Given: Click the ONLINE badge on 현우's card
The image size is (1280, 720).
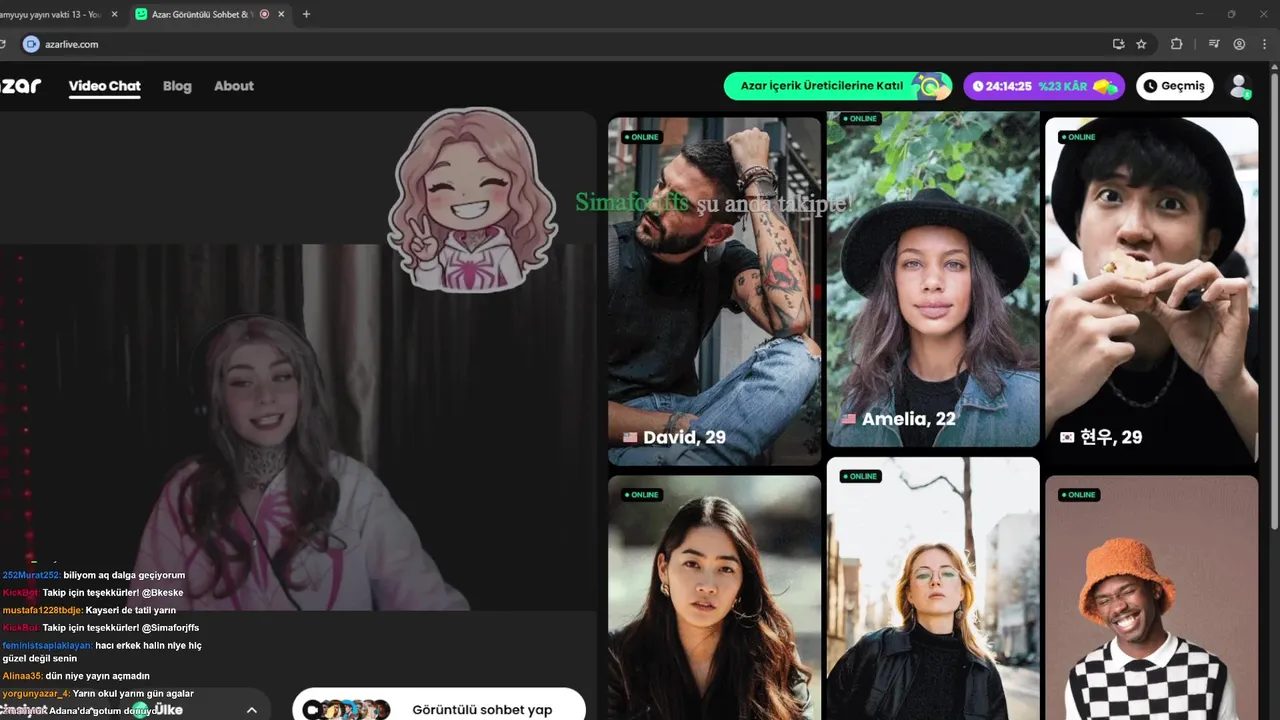Looking at the screenshot, I should pyautogui.click(x=1079, y=137).
